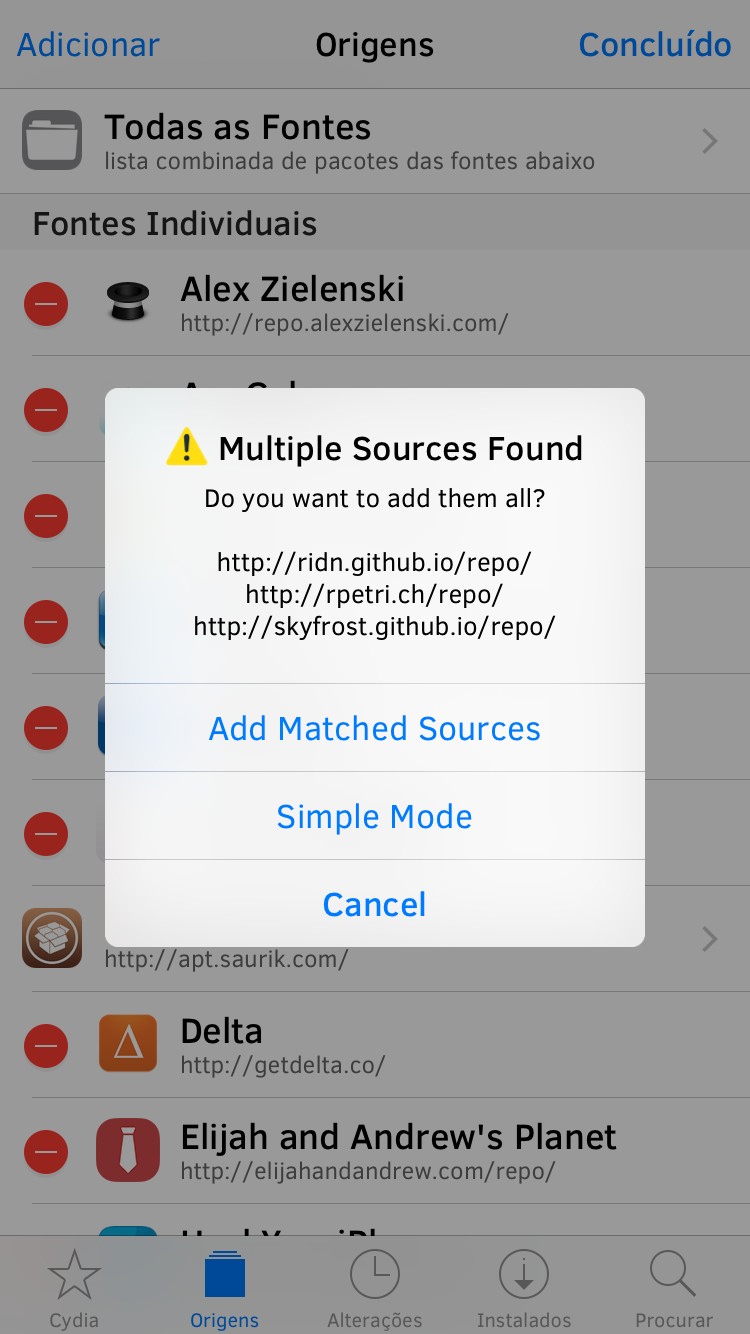Expand Todas as Fontes with its chevron
The image size is (750, 1334).
point(710,141)
